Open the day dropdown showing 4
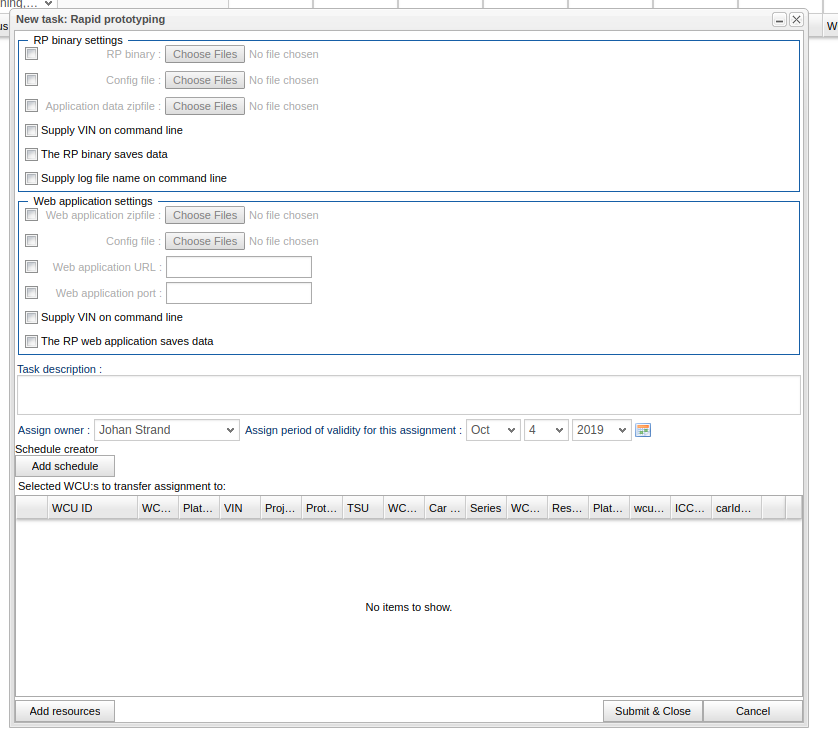Image resolution: width=838 pixels, height=745 pixels. coord(546,430)
